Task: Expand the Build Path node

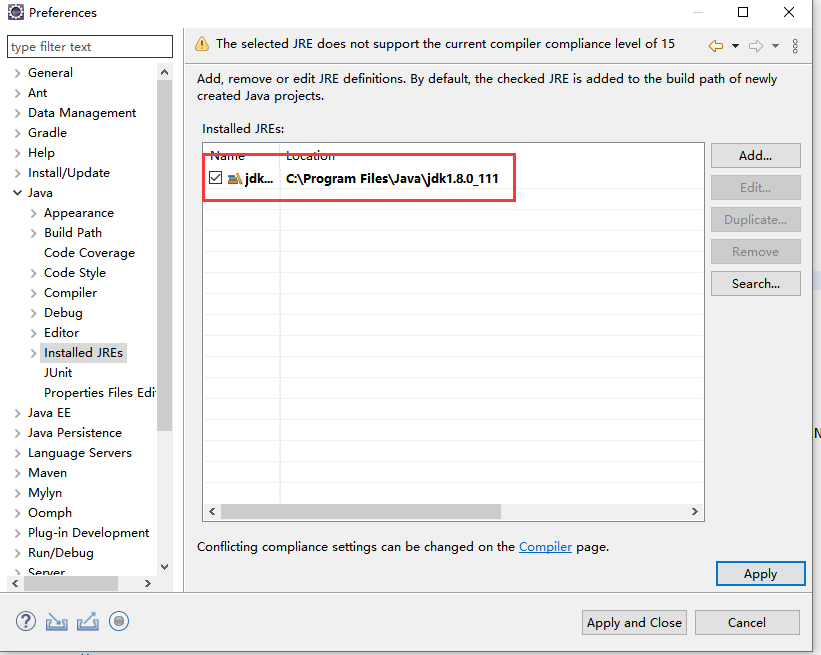Action: click(34, 233)
